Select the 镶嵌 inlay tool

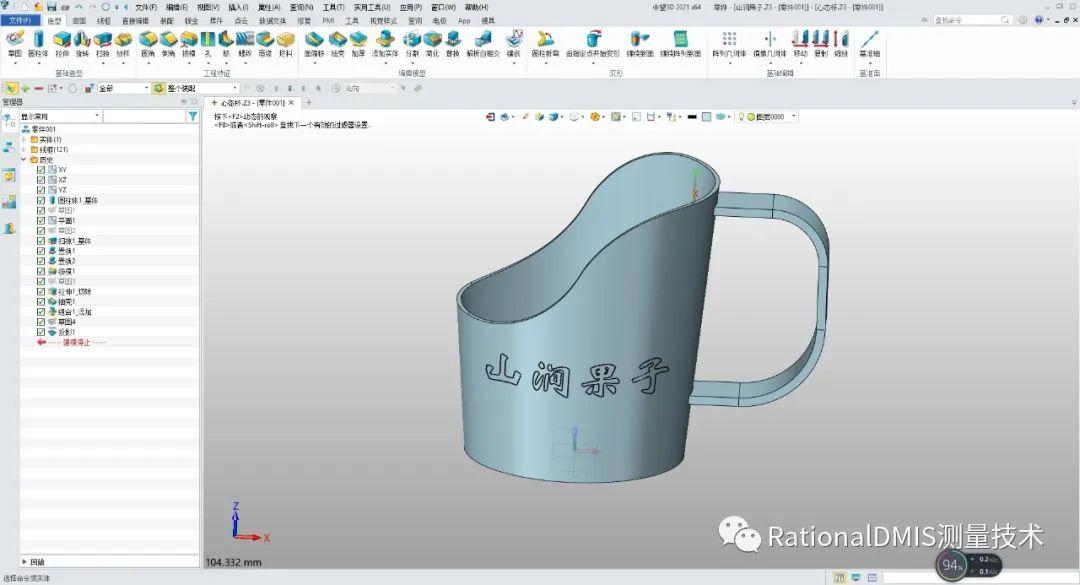point(514,43)
